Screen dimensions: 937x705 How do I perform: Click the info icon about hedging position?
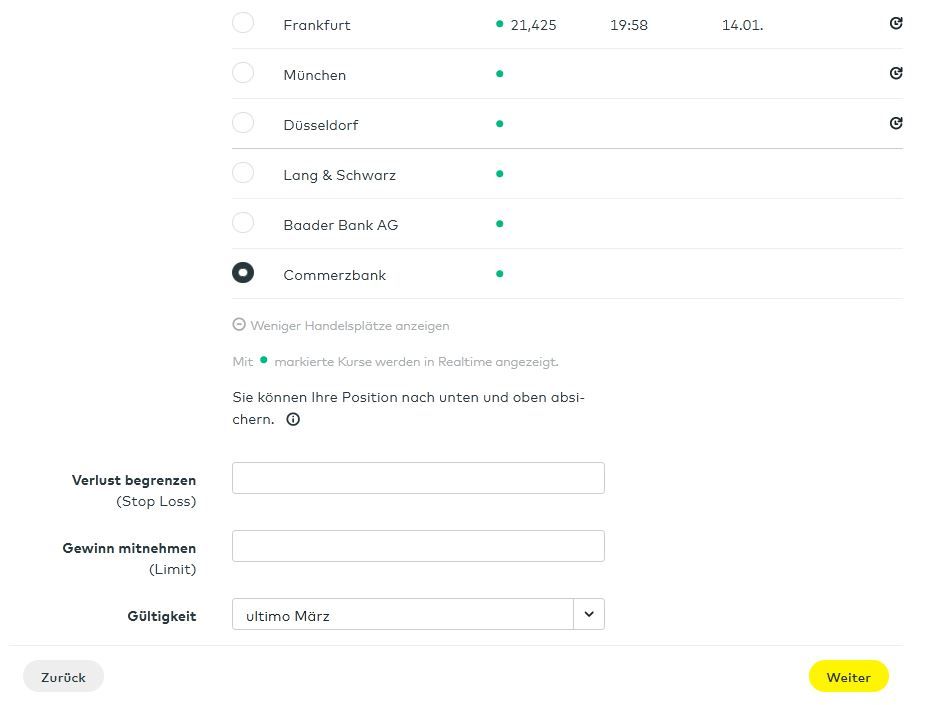point(293,420)
